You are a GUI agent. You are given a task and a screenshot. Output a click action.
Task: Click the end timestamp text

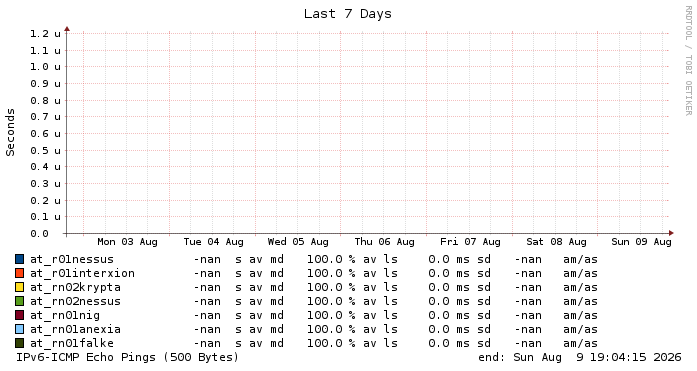coord(580,357)
